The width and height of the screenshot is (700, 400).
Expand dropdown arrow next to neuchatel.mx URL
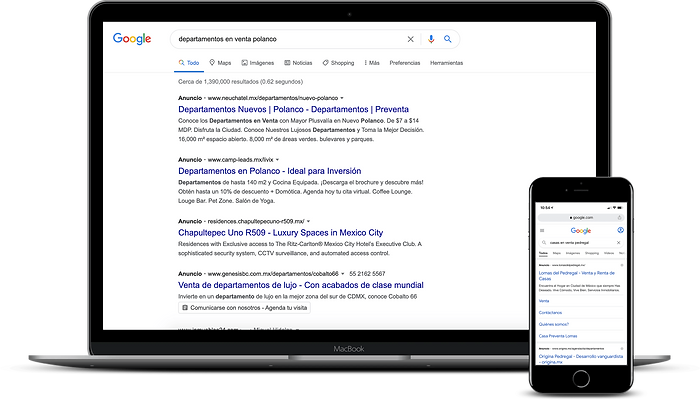coord(342,98)
